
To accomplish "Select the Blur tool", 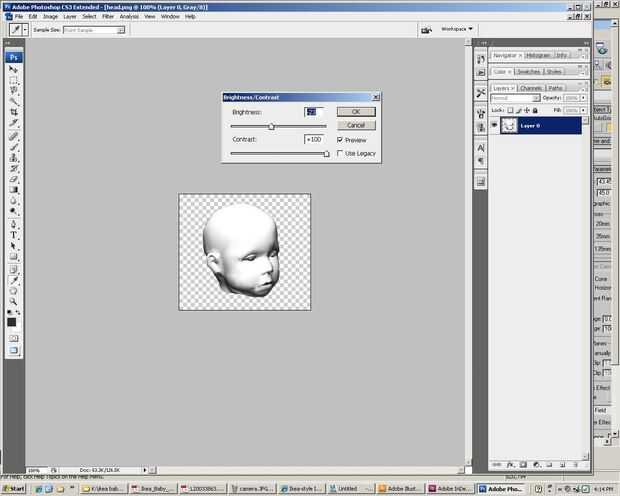I will pos(13,201).
